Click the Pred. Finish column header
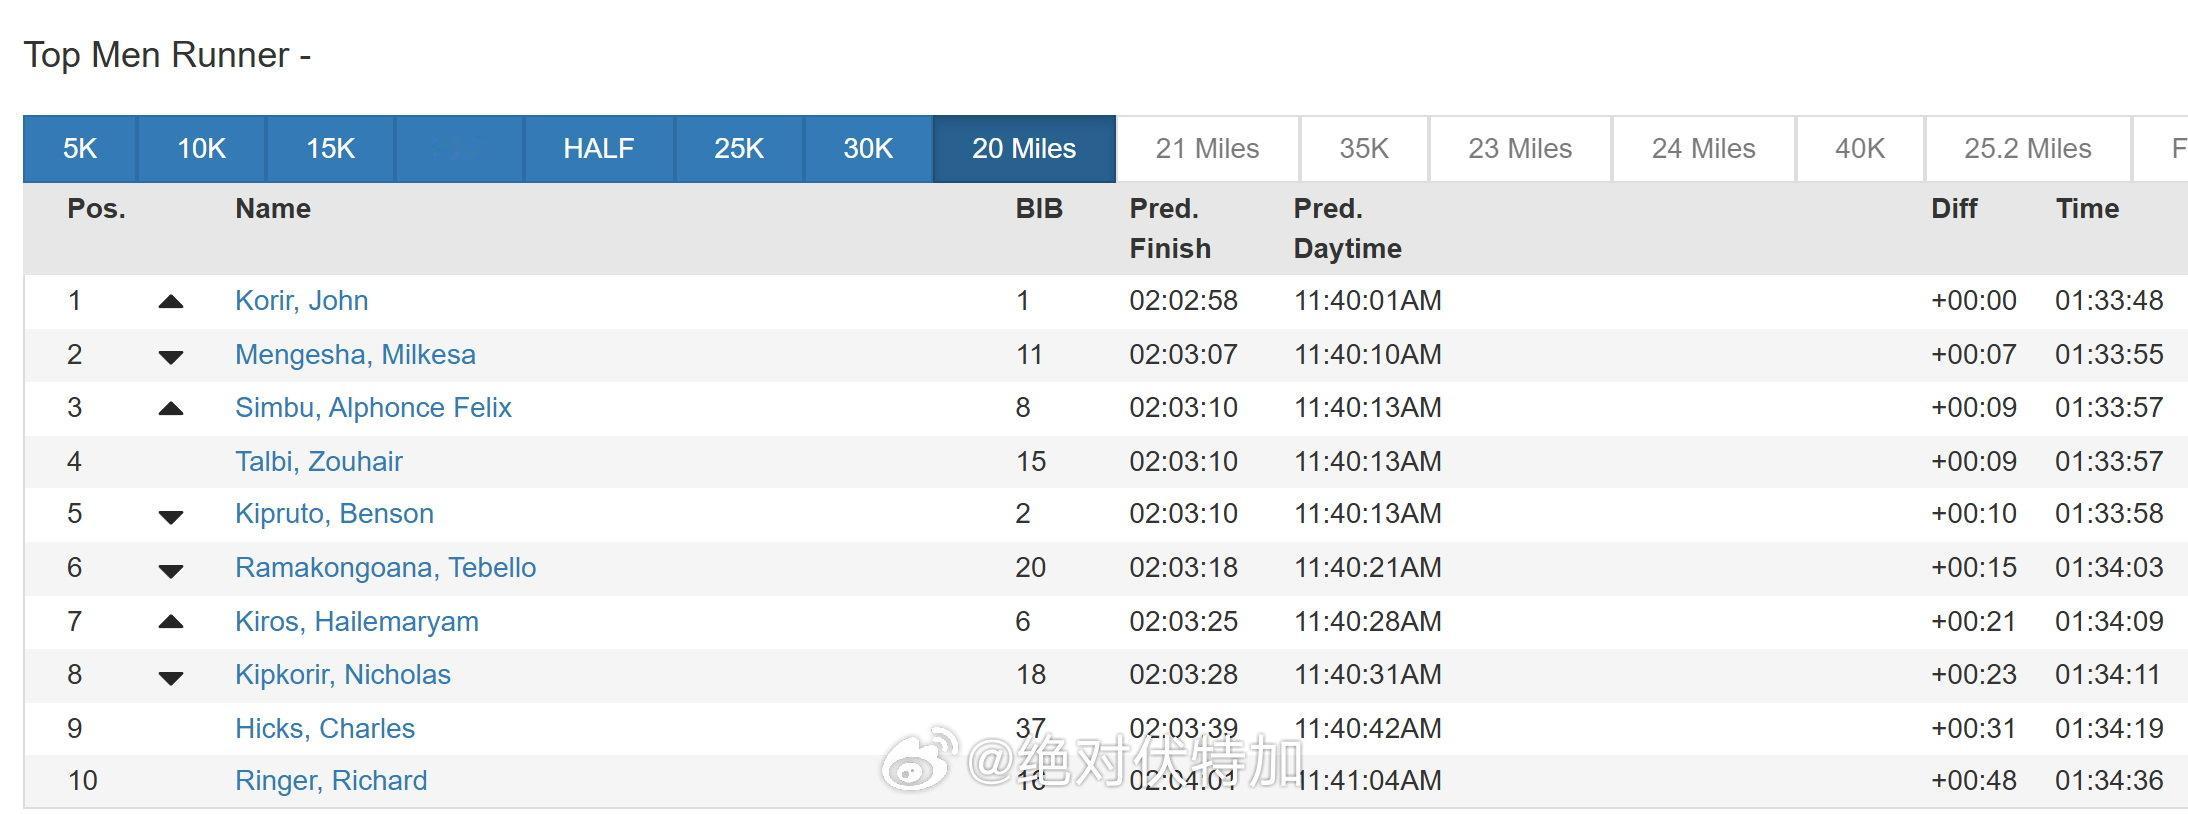 1169,228
